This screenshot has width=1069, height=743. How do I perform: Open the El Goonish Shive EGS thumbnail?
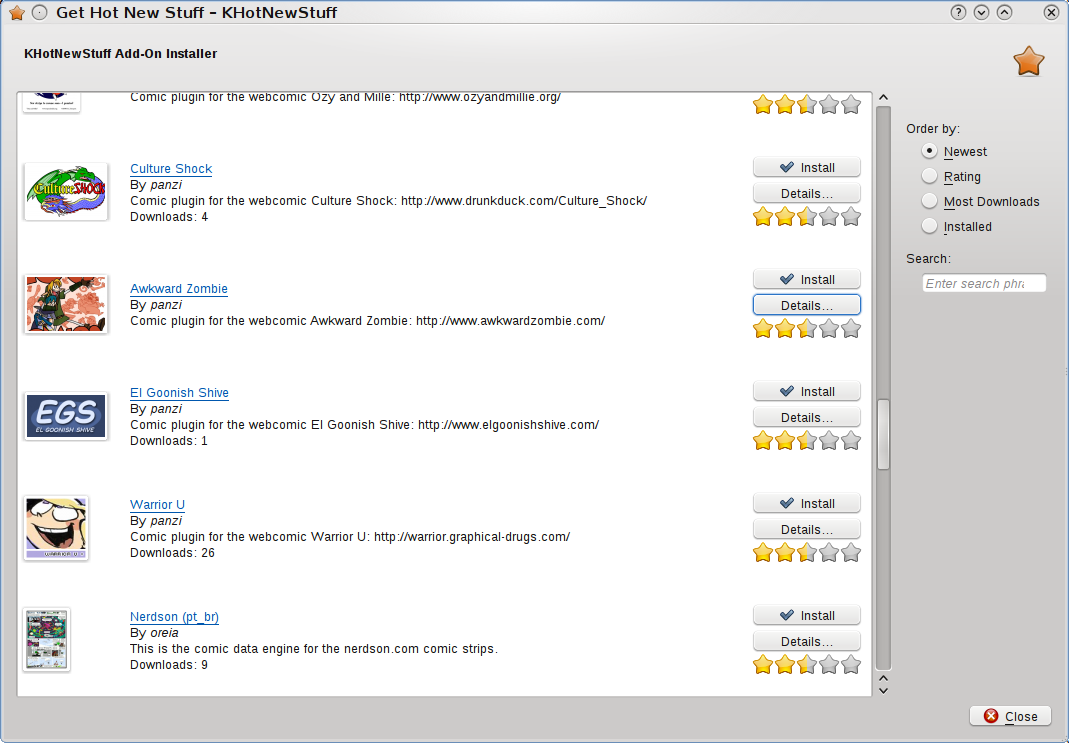click(65, 416)
